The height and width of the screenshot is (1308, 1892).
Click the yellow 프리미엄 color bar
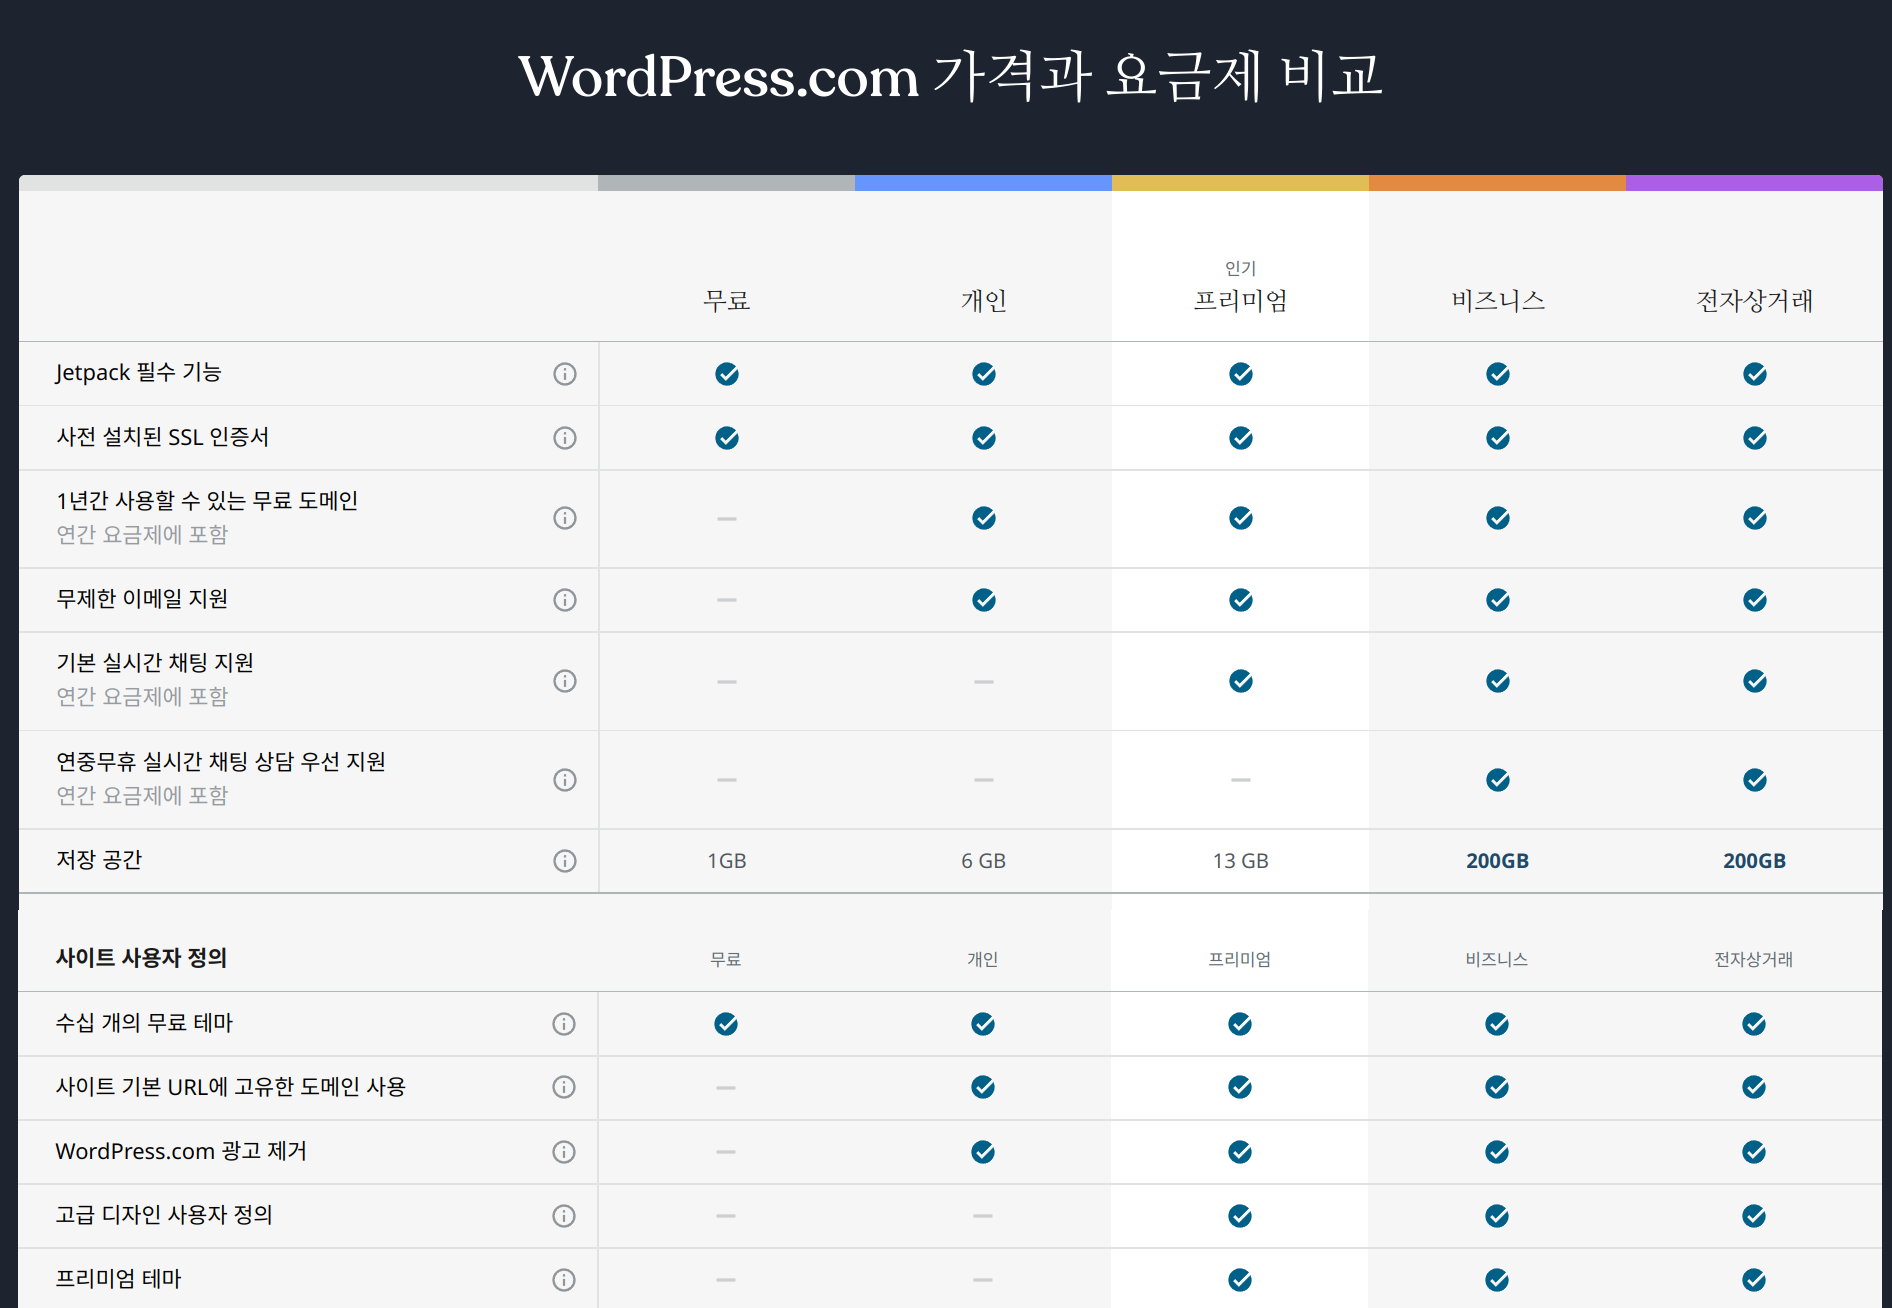[1240, 183]
